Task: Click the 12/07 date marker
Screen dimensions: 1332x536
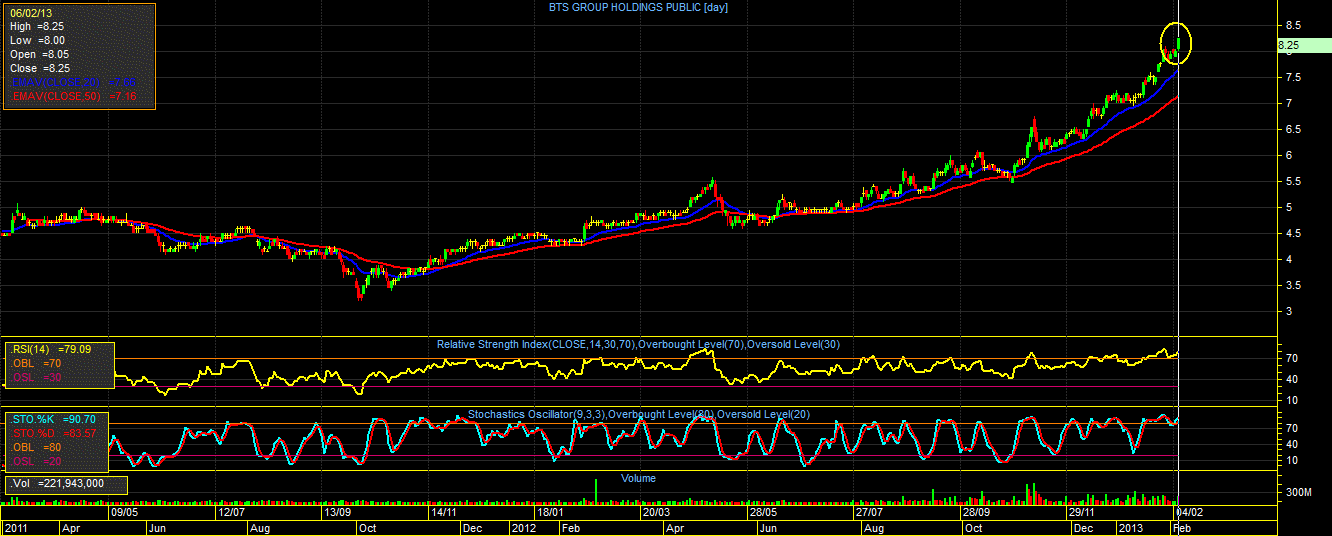Action: [x=231, y=512]
